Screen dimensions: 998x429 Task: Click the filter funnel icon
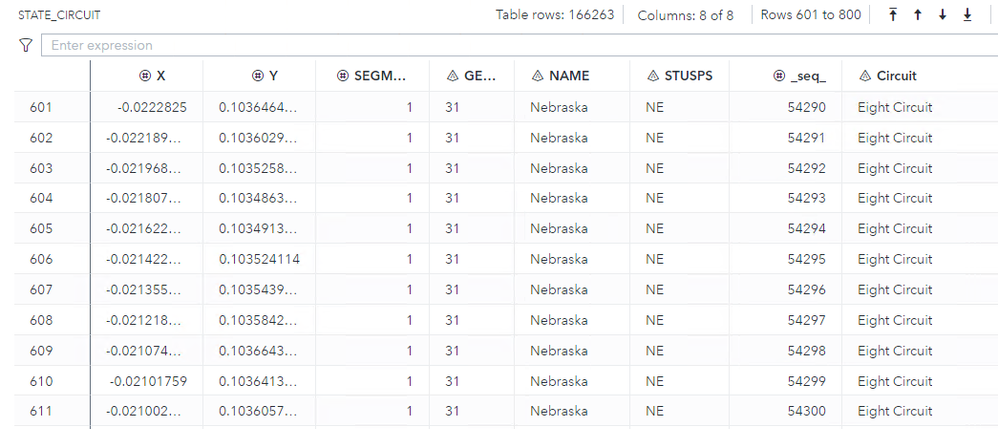[25, 45]
